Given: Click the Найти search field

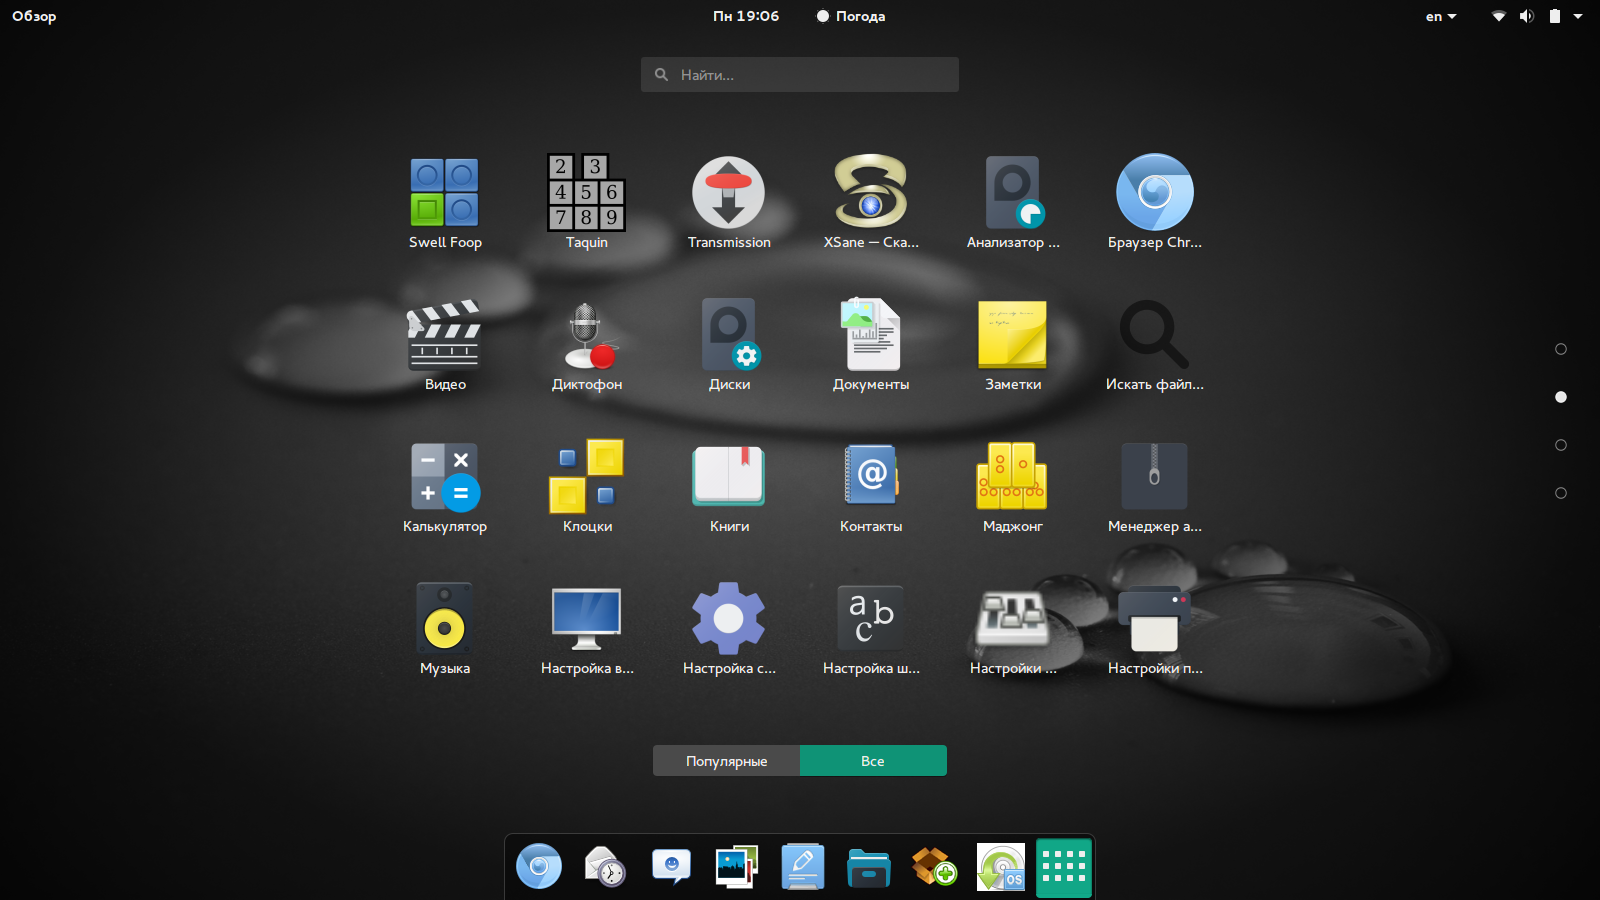Looking at the screenshot, I should click(x=800, y=75).
